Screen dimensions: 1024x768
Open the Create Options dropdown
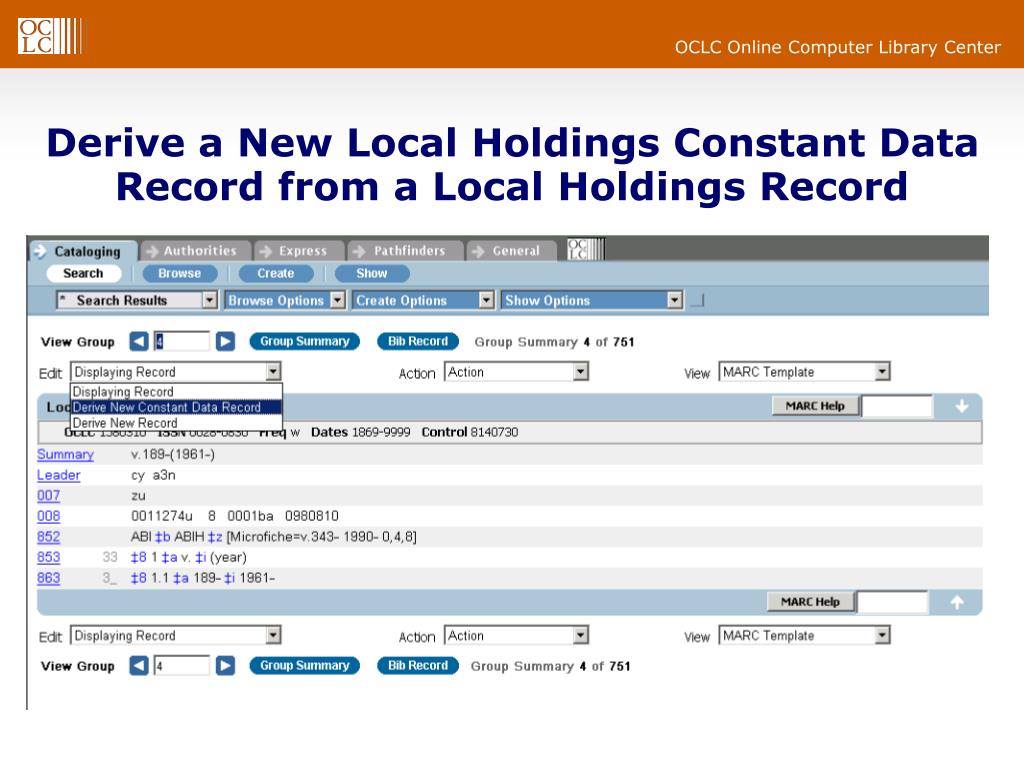pyautogui.click(x=423, y=300)
